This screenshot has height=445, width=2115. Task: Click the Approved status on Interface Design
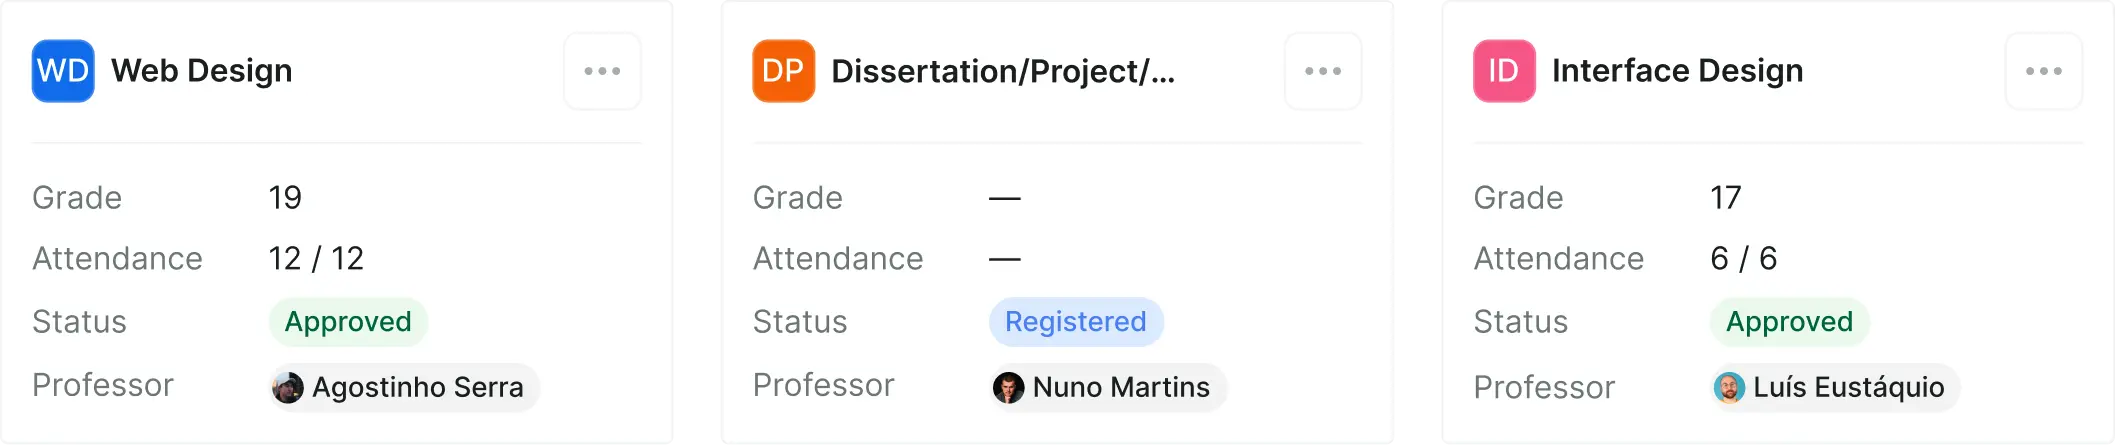(x=1789, y=322)
